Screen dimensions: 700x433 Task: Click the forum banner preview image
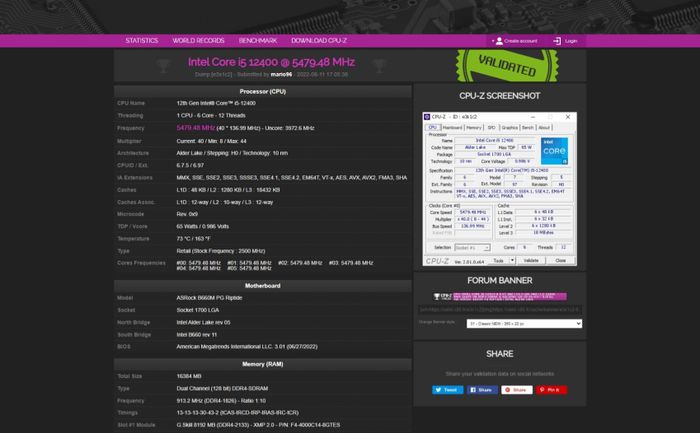pyautogui.click(x=499, y=297)
